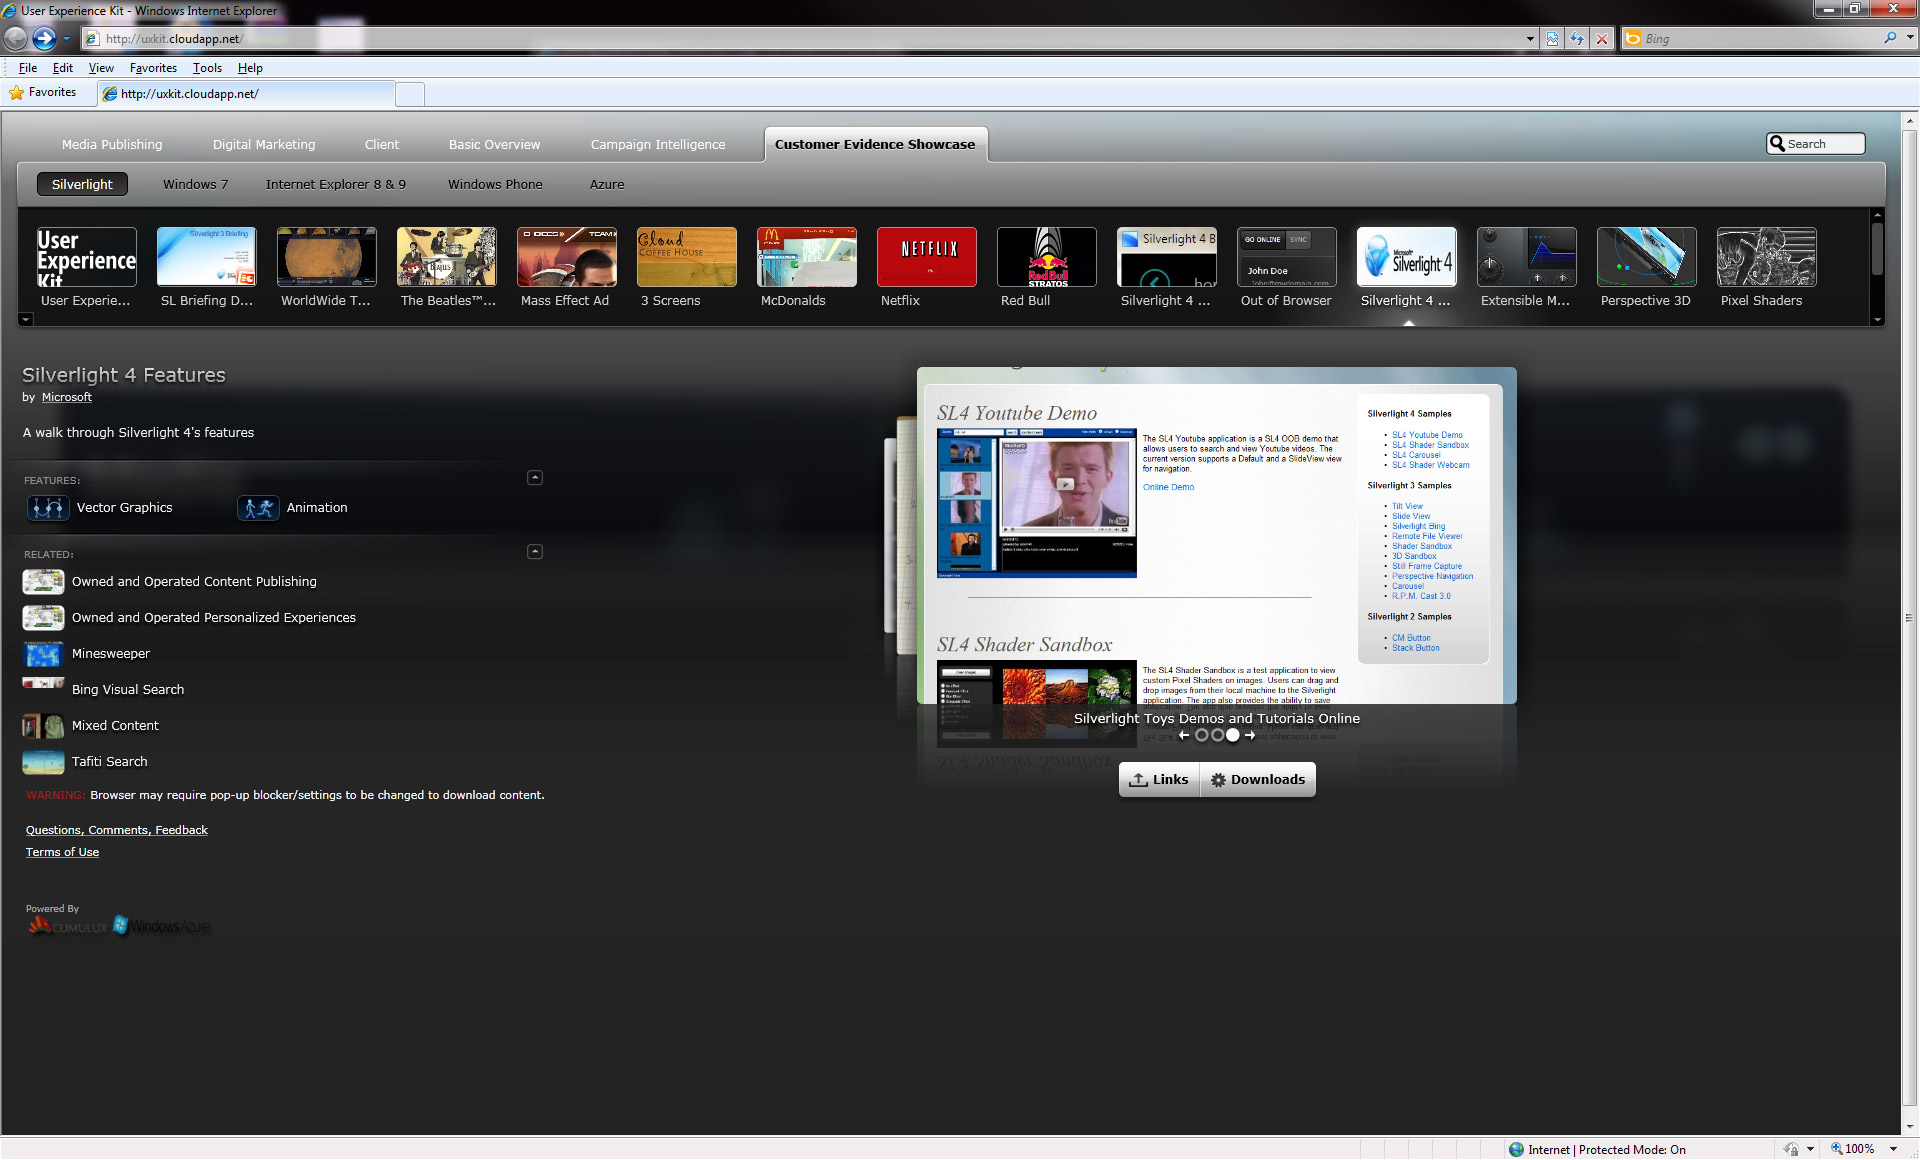Open the Terms of Use link

62,852
